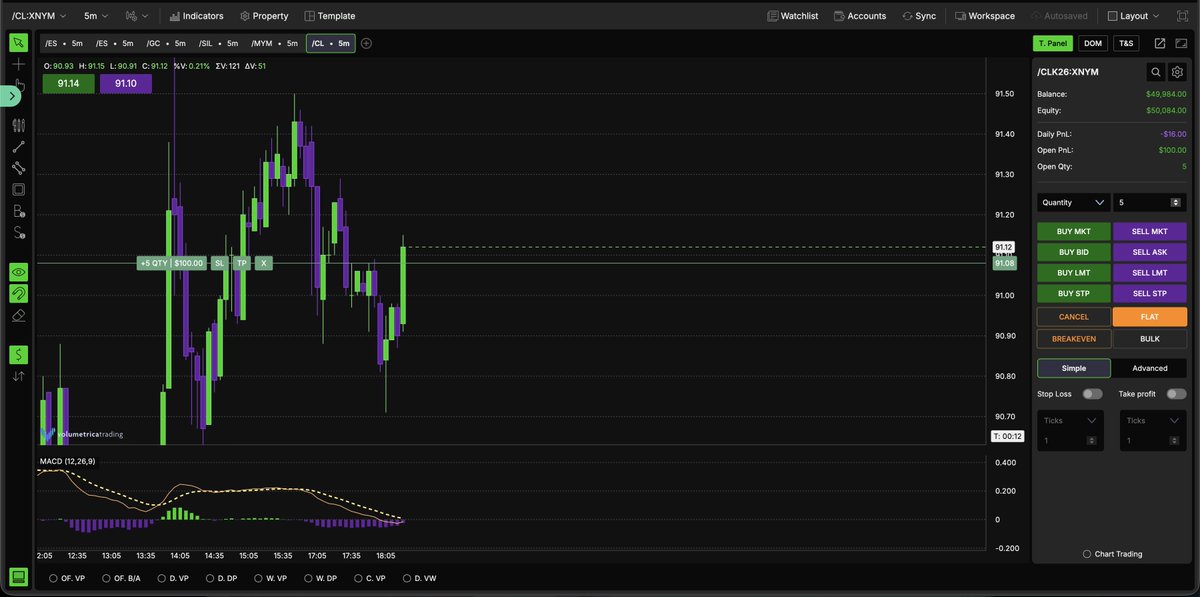
Task: Open the candlestick drawing tools icon
Action: coord(18,125)
